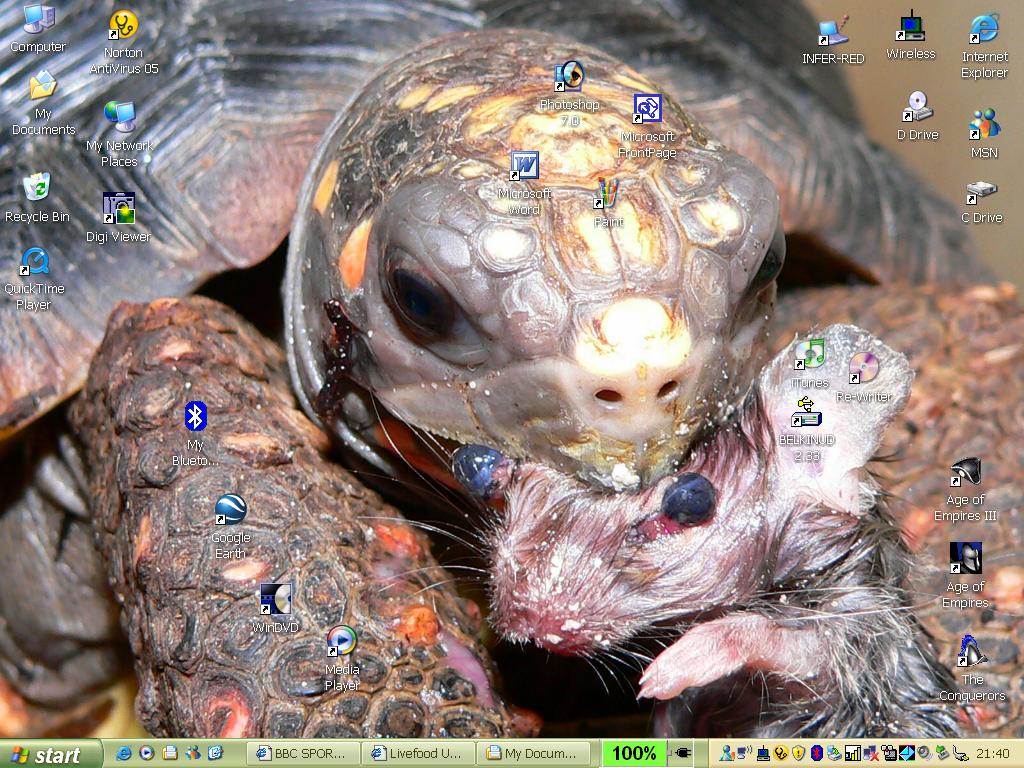
Task: Click Windows Security shield tray icon
Action: point(798,753)
